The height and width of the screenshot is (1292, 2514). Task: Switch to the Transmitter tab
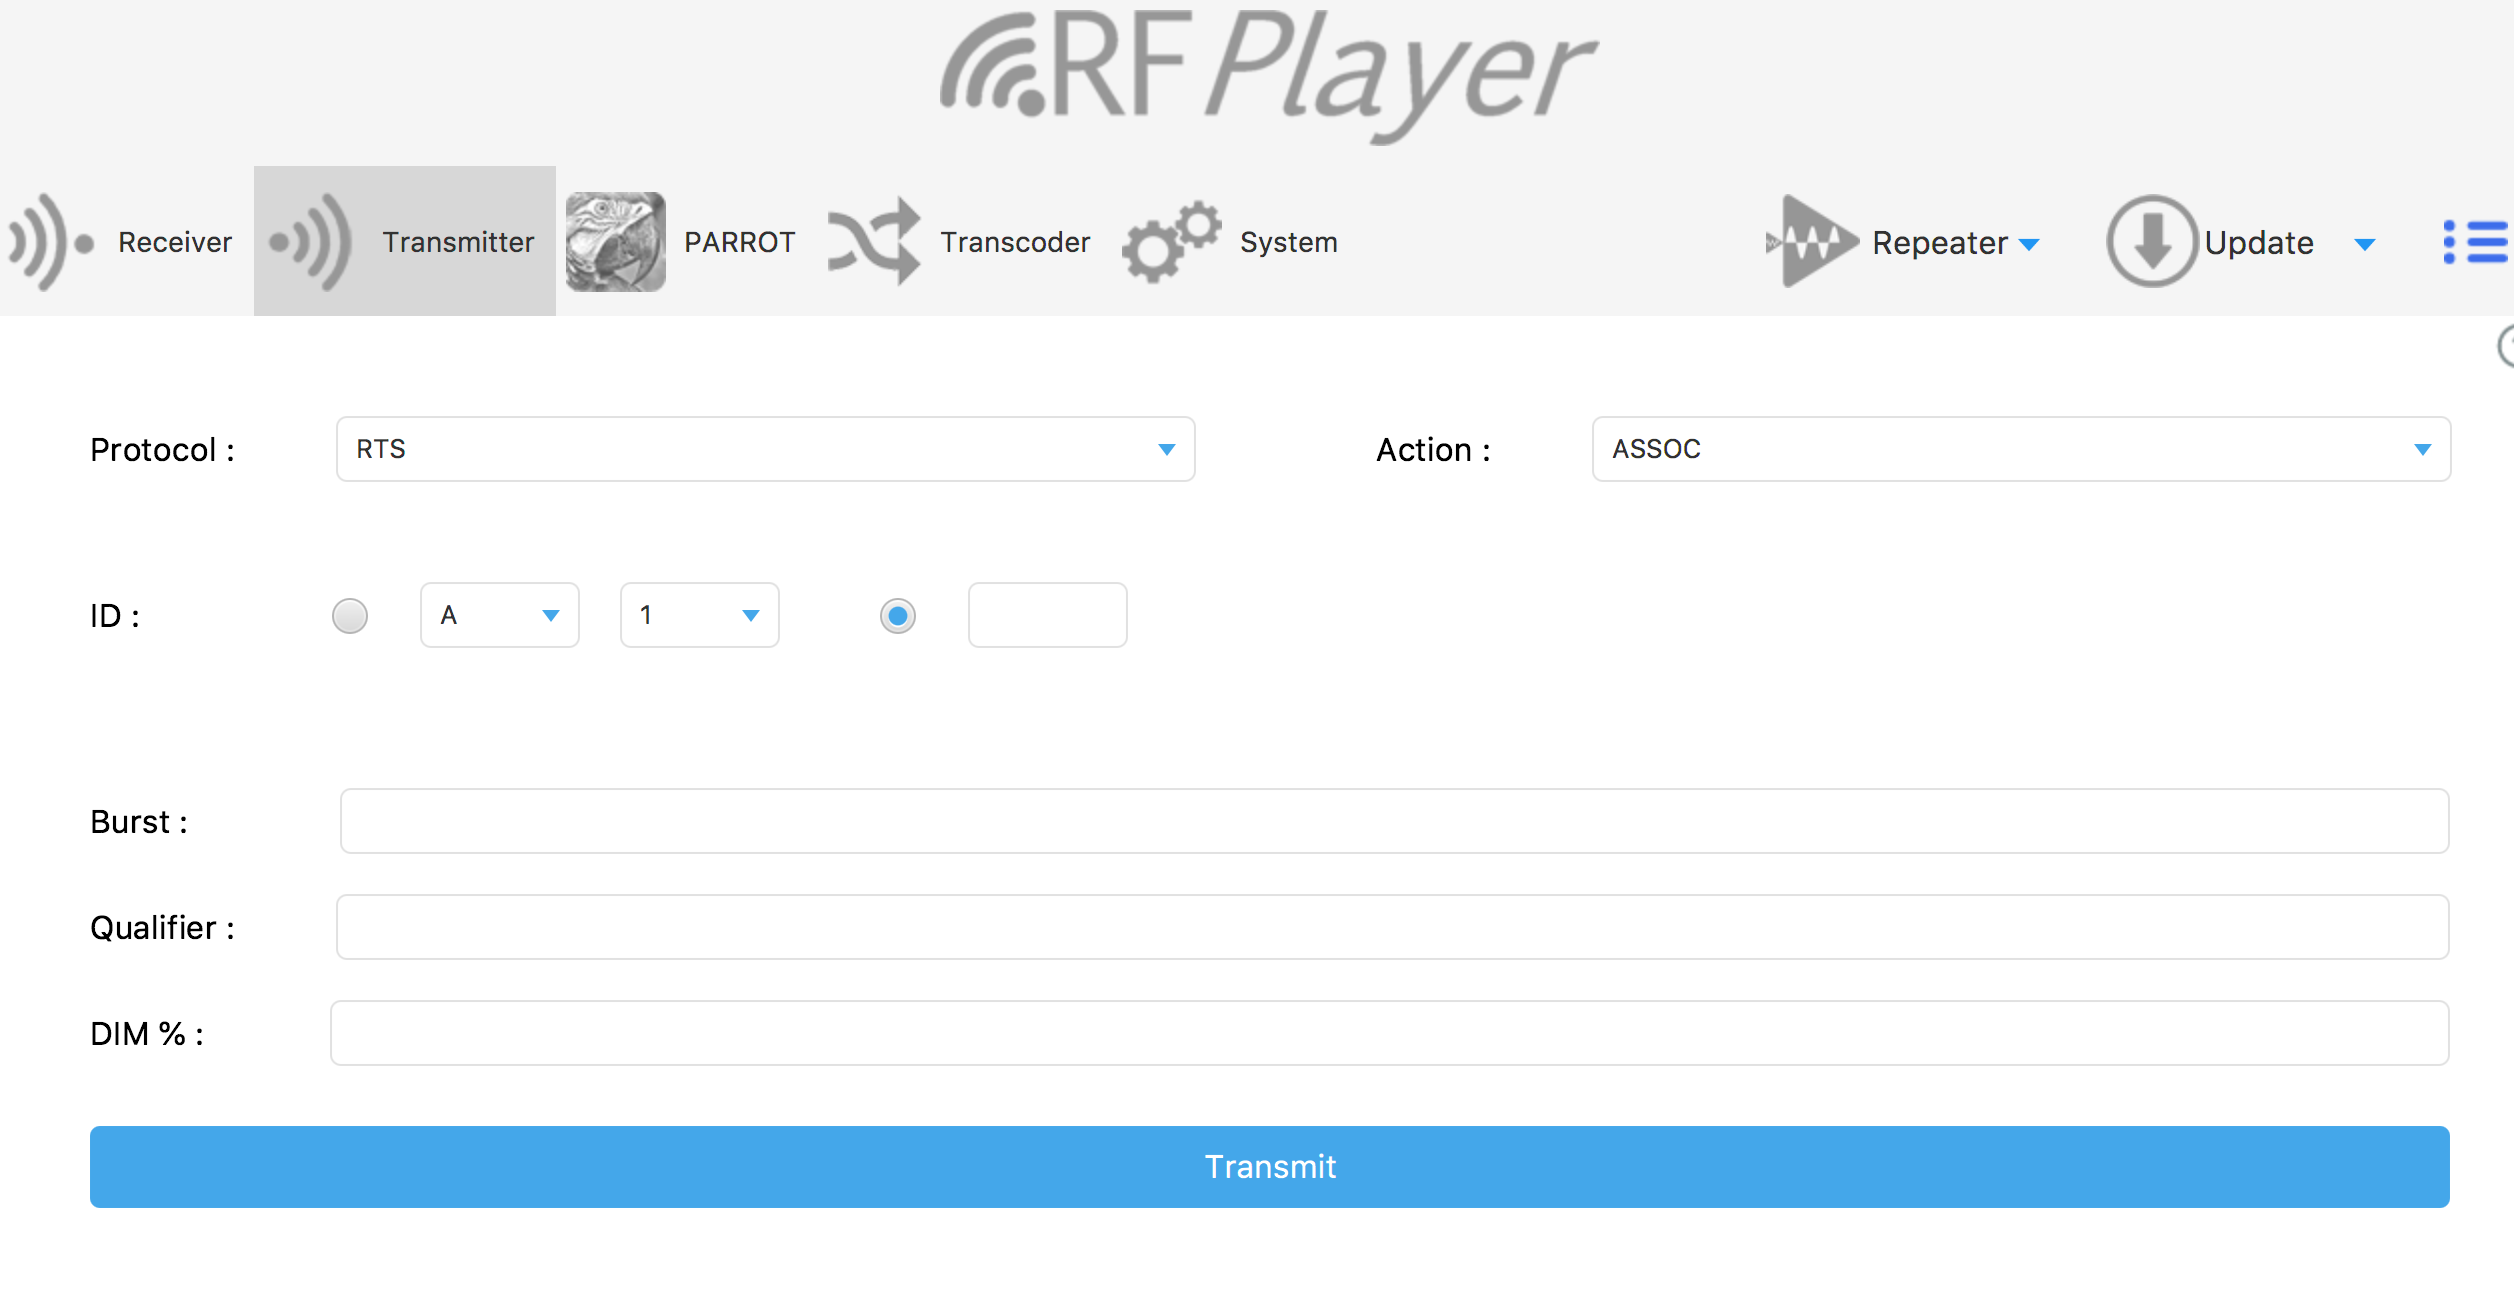[405, 241]
